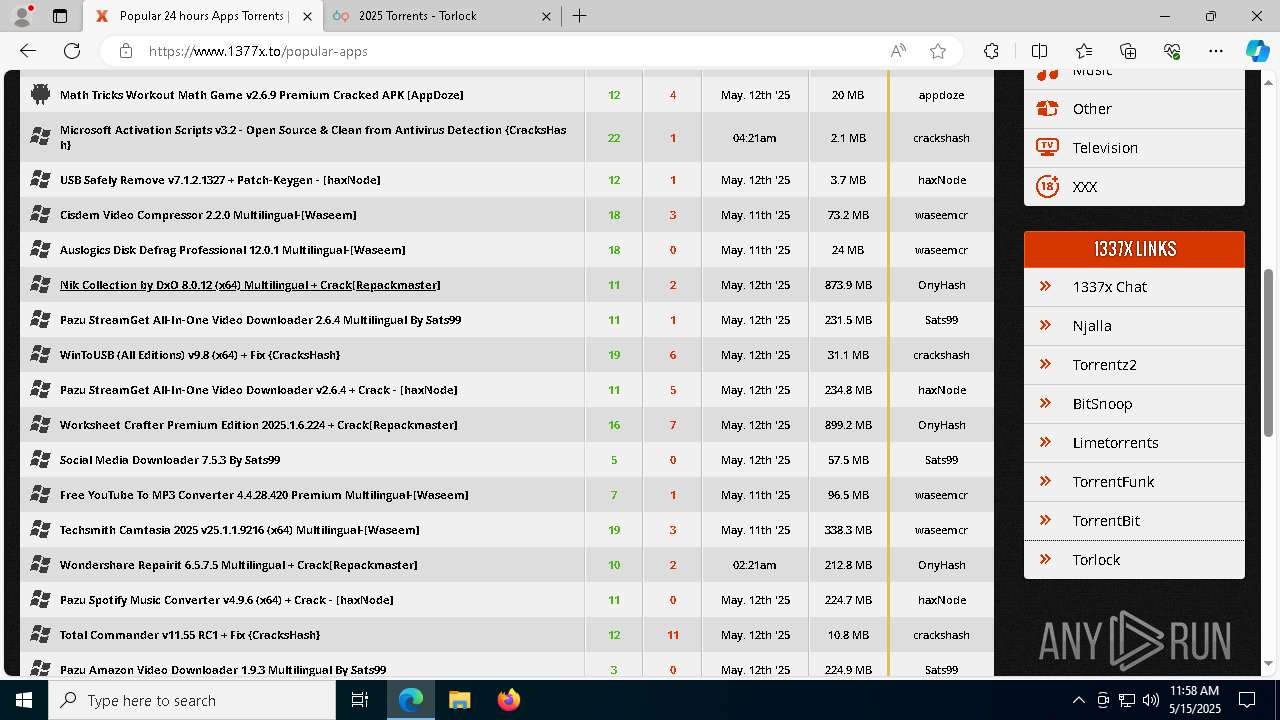1280x720 pixels.
Task: Open Worksheet Crafter Premium Edition torrent
Action: [259, 425]
